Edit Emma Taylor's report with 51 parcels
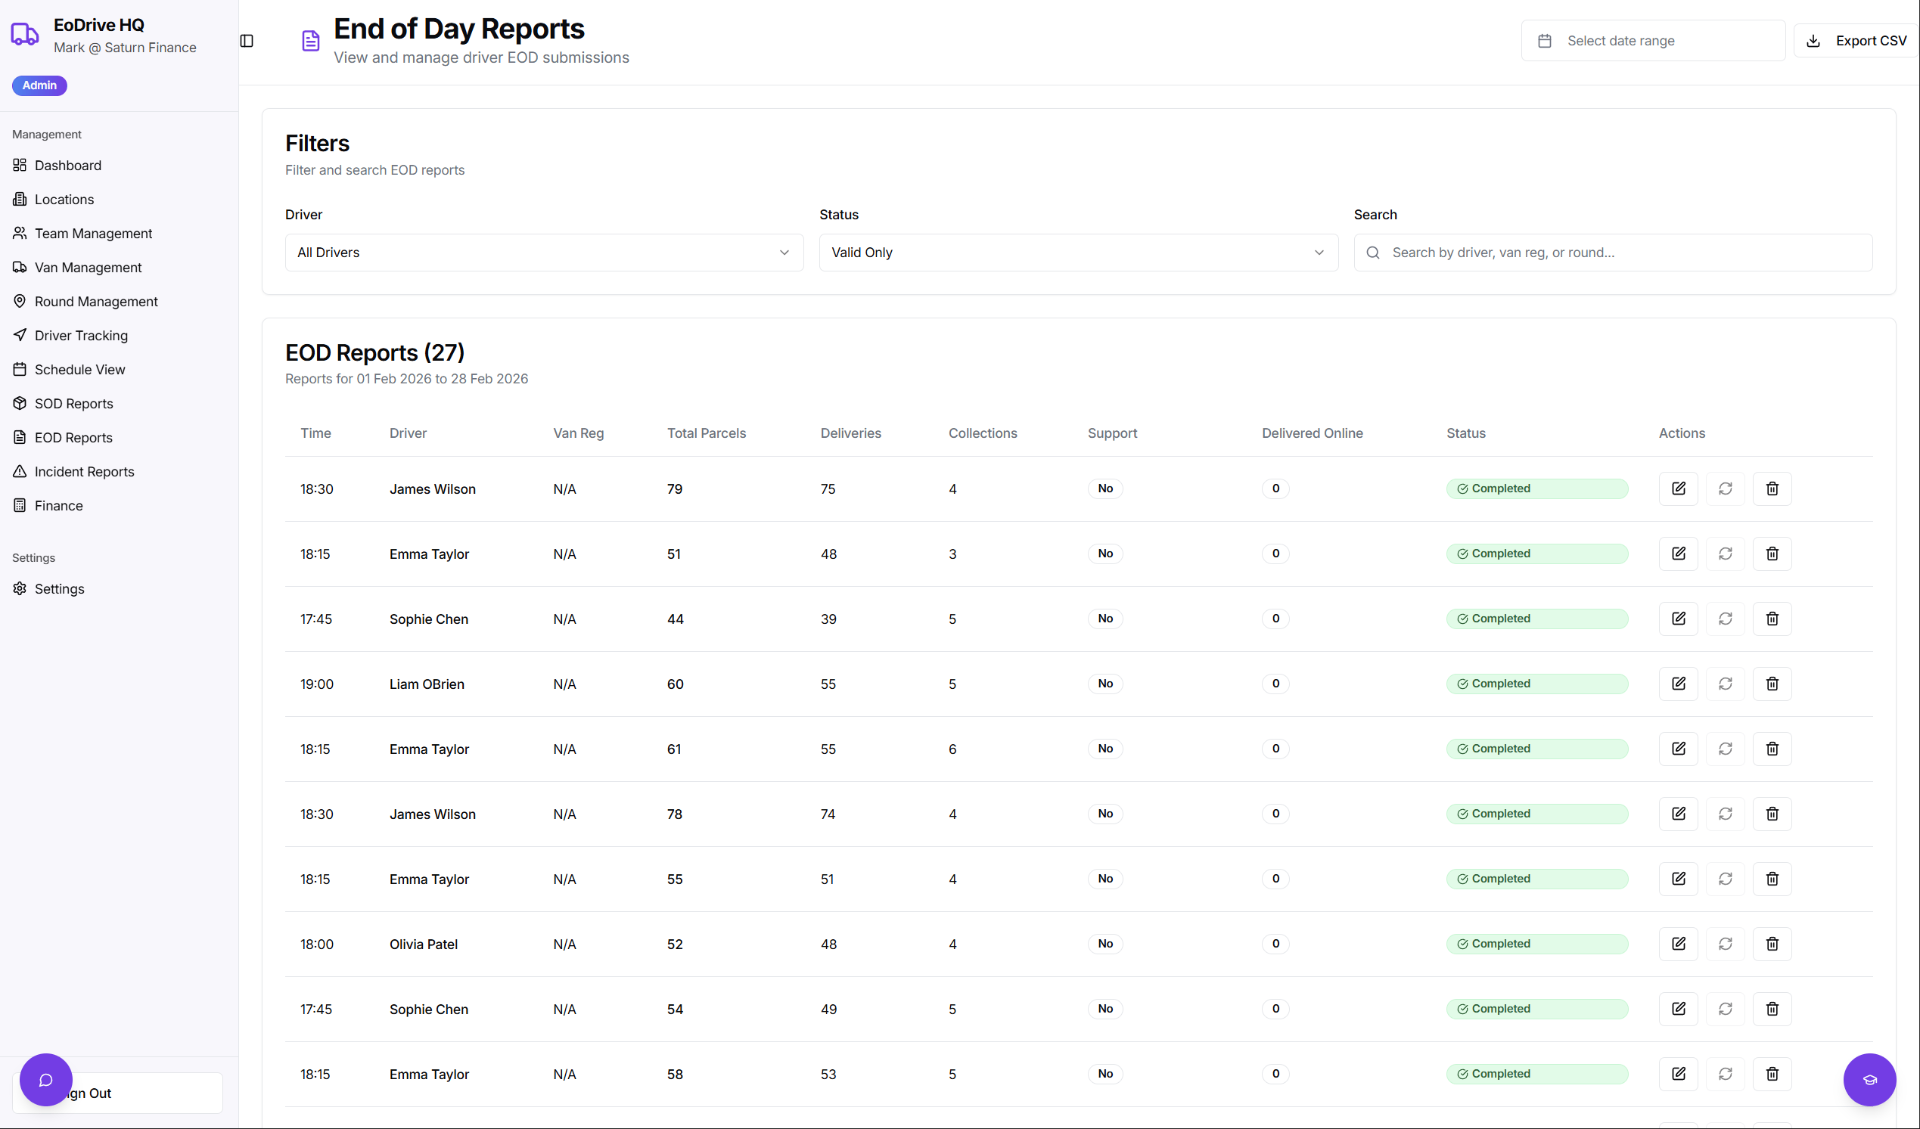The image size is (1920, 1129). (1678, 554)
